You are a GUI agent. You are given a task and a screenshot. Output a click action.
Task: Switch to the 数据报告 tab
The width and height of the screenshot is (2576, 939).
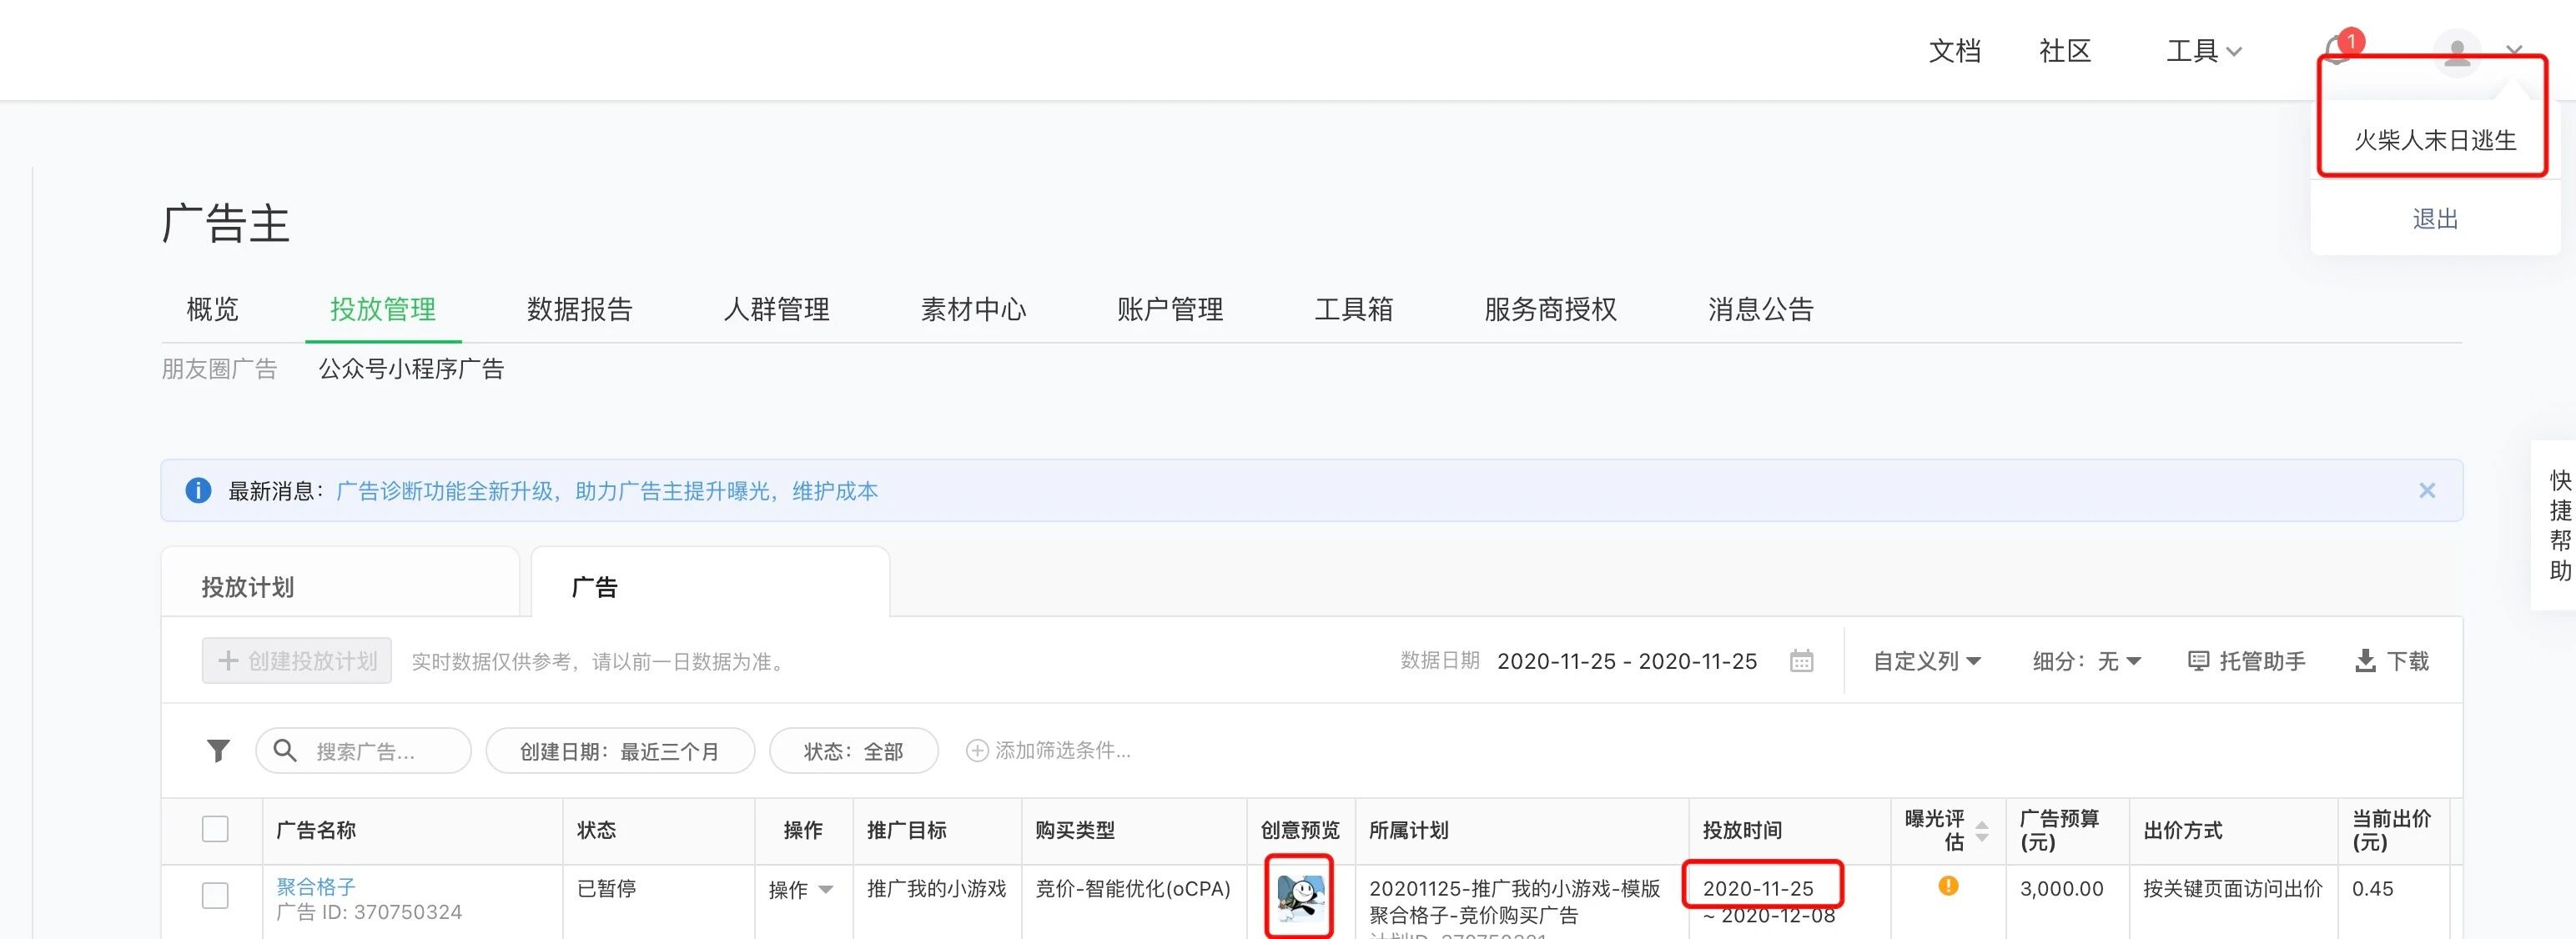coord(579,309)
